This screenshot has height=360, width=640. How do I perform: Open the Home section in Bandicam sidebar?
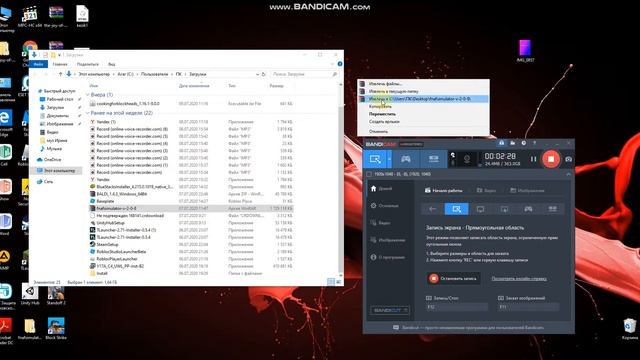[x=382, y=189]
